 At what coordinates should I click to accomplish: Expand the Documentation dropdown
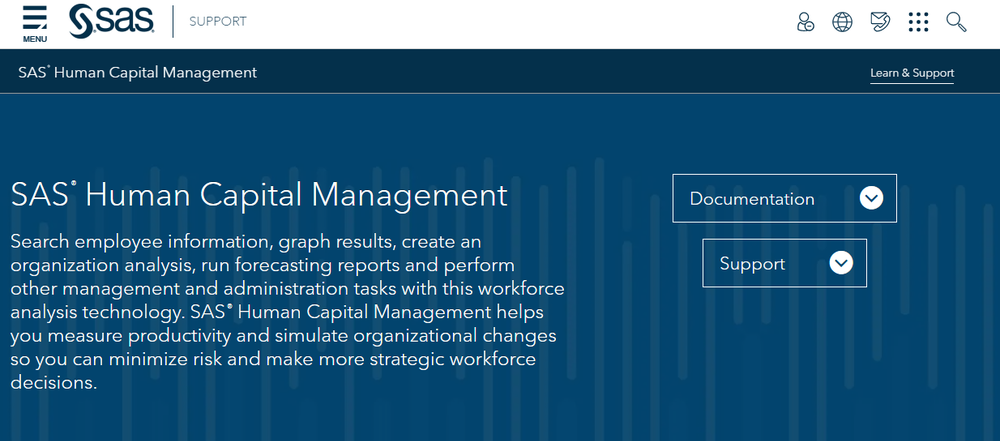pos(784,198)
